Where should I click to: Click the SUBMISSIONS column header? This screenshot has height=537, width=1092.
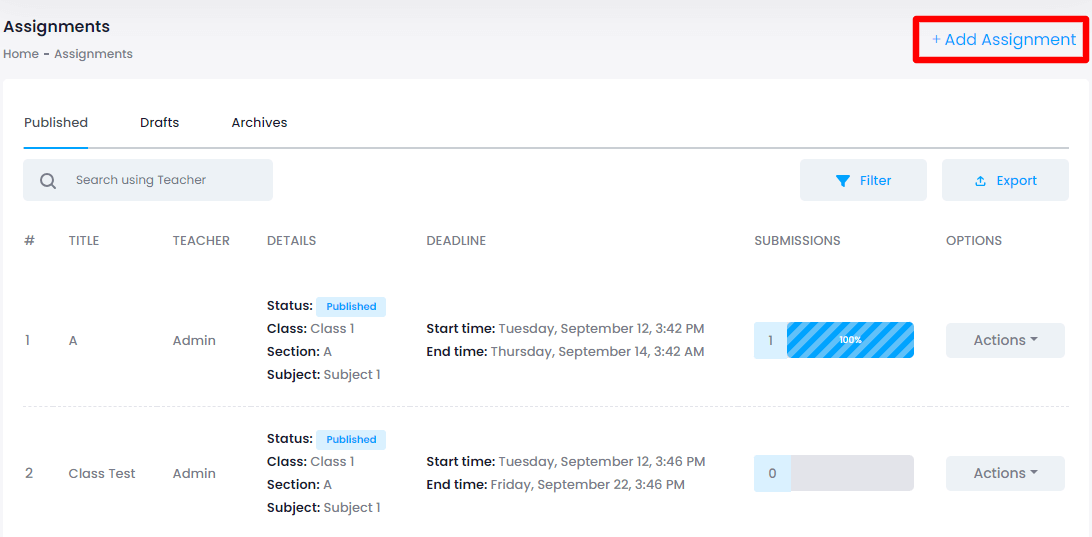click(x=797, y=241)
